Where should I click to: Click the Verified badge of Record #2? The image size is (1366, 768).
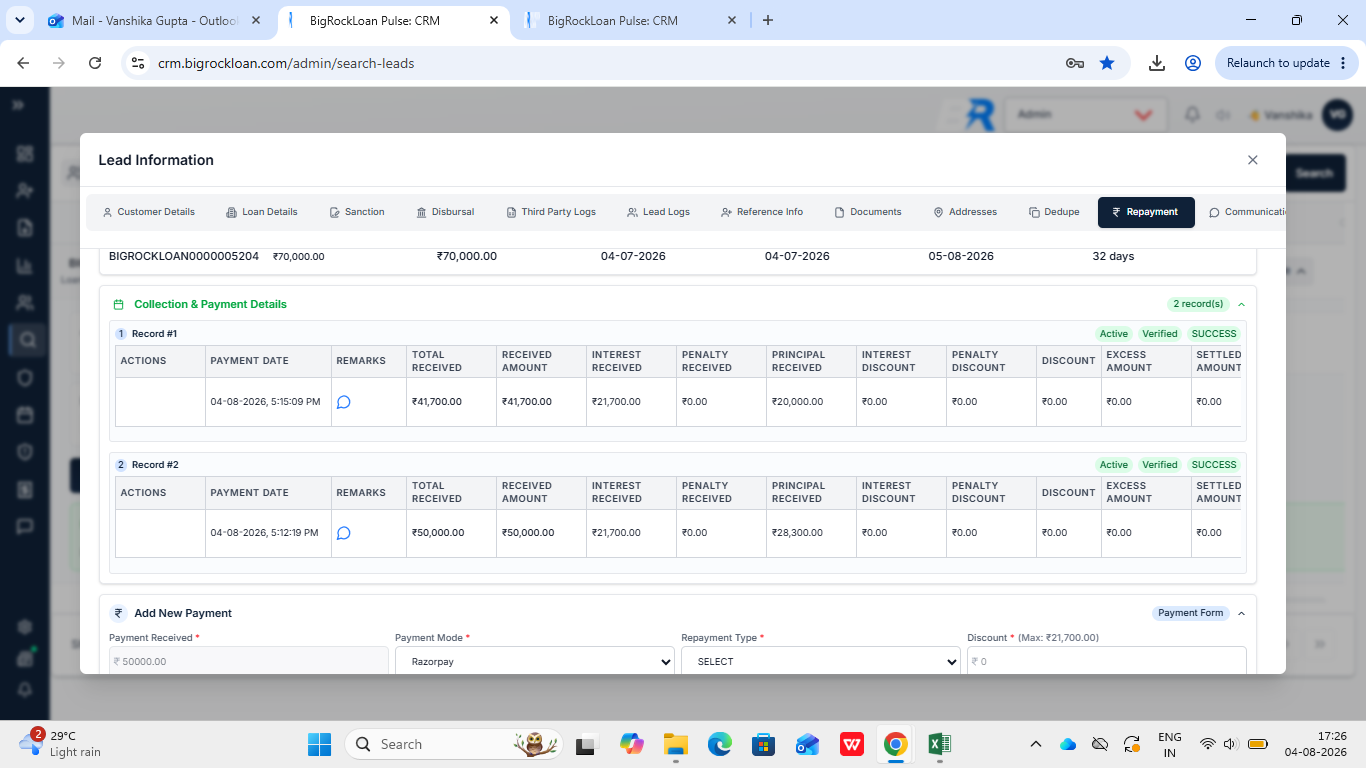click(1160, 465)
